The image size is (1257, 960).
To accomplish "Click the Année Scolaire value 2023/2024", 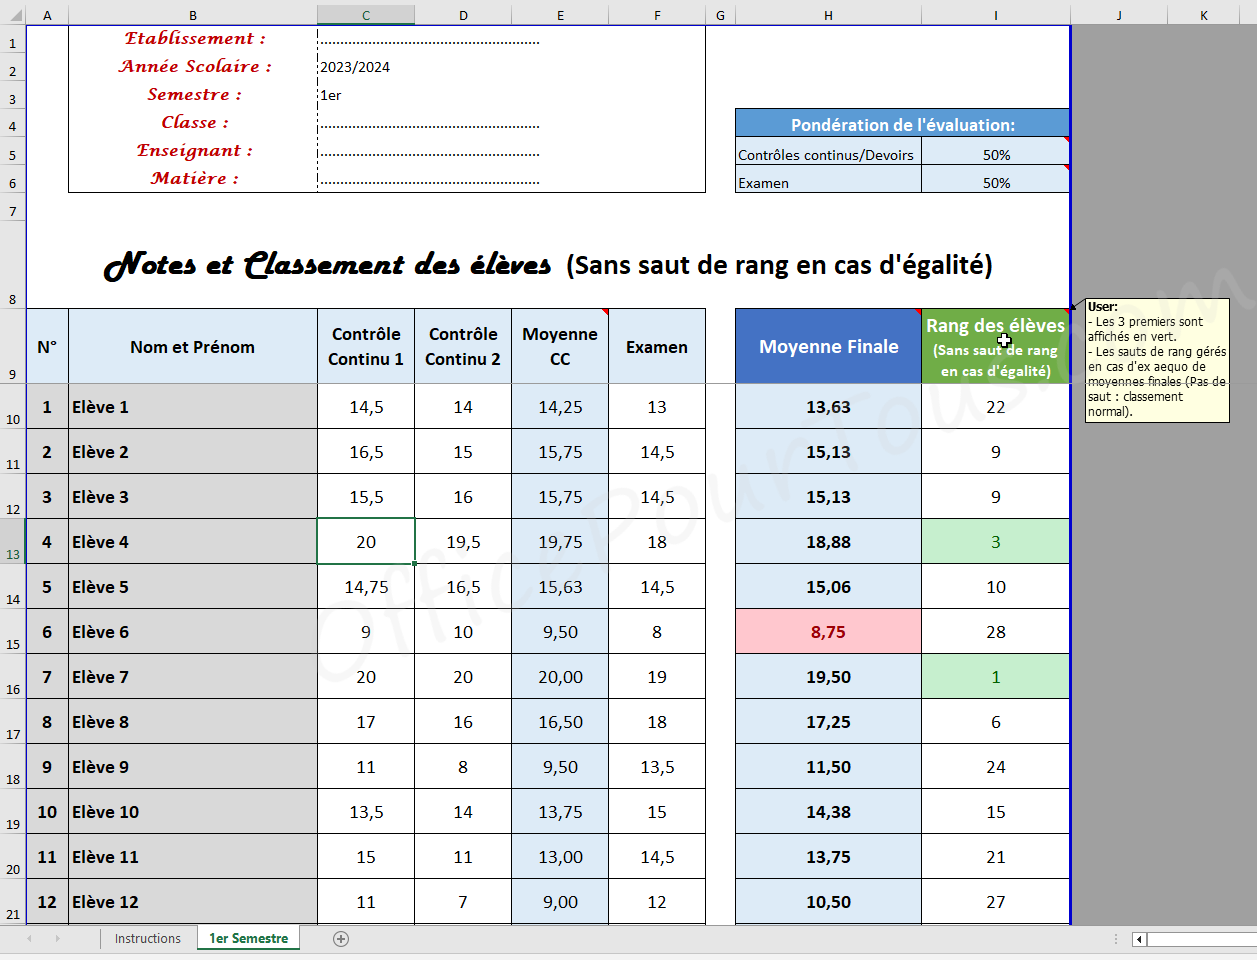I will pyautogui.click(x=355, y=67).
